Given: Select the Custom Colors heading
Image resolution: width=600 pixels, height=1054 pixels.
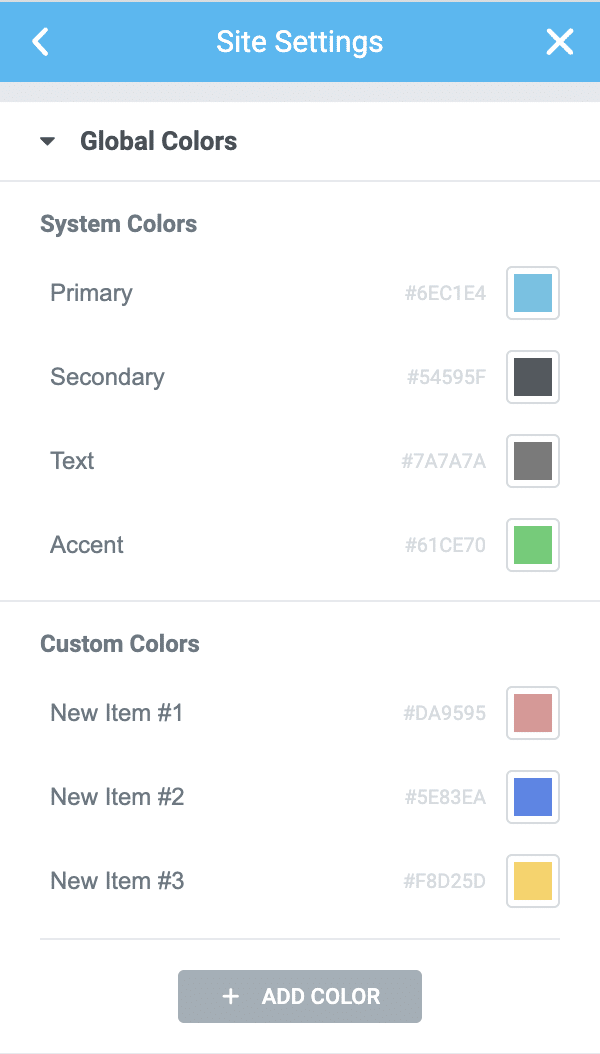Looking at the screenshot, I should click(x=119, y=644).
